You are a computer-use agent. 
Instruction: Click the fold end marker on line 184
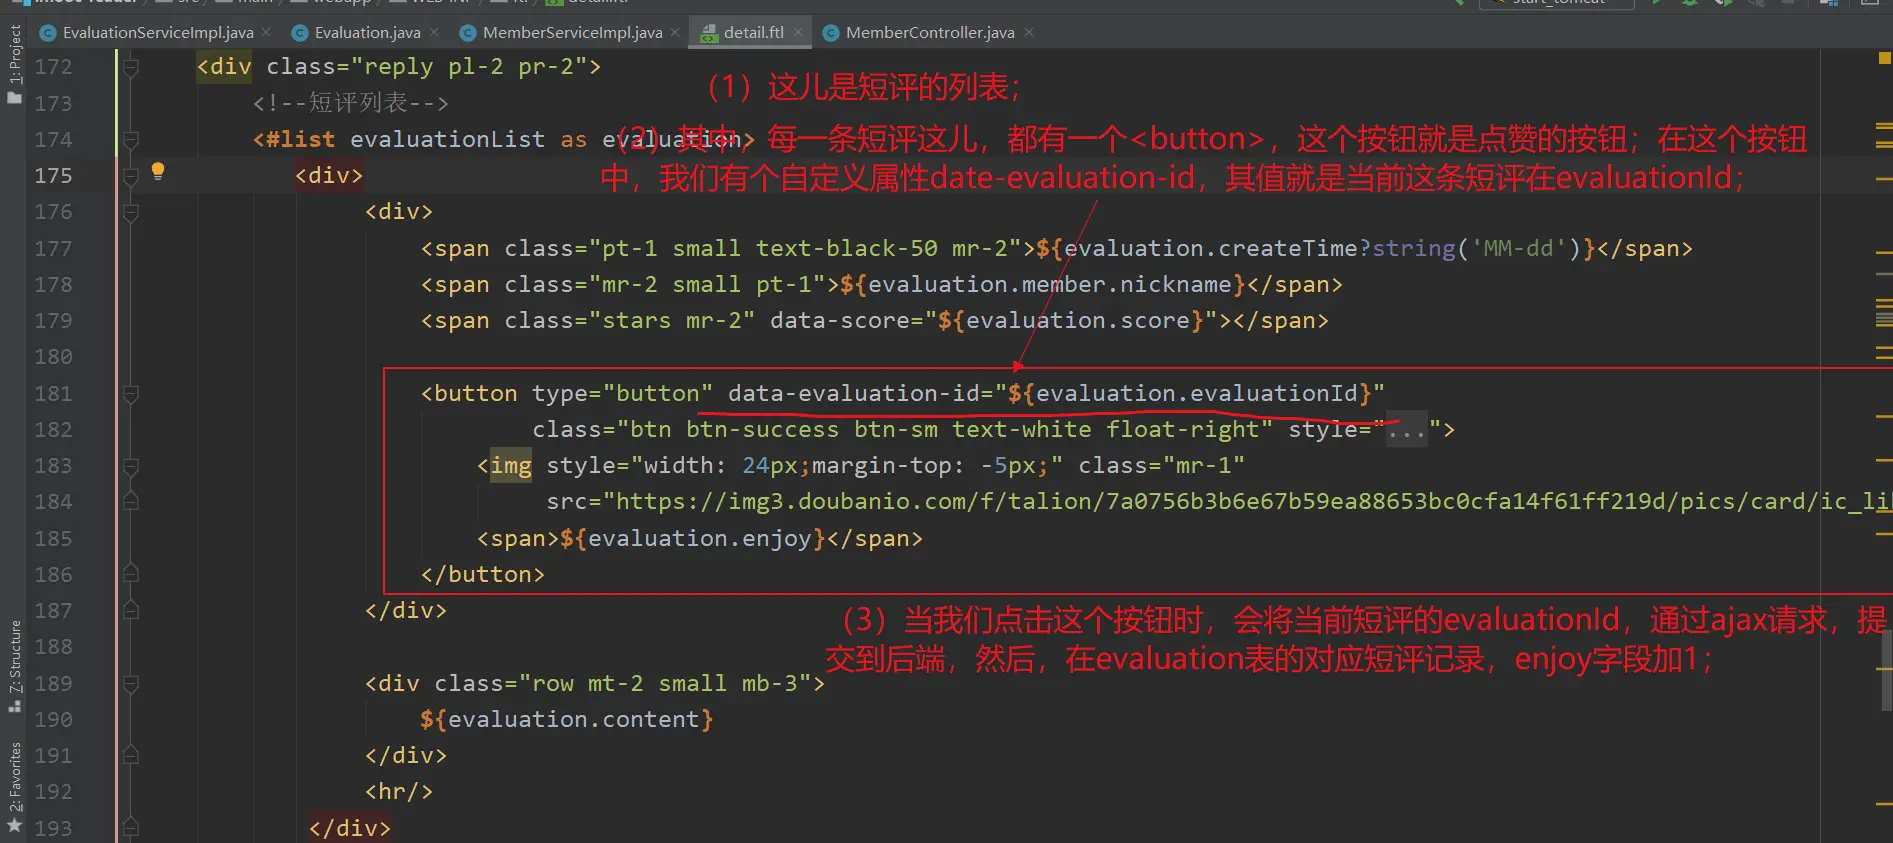pyautogui.click(x=130, y=502)
